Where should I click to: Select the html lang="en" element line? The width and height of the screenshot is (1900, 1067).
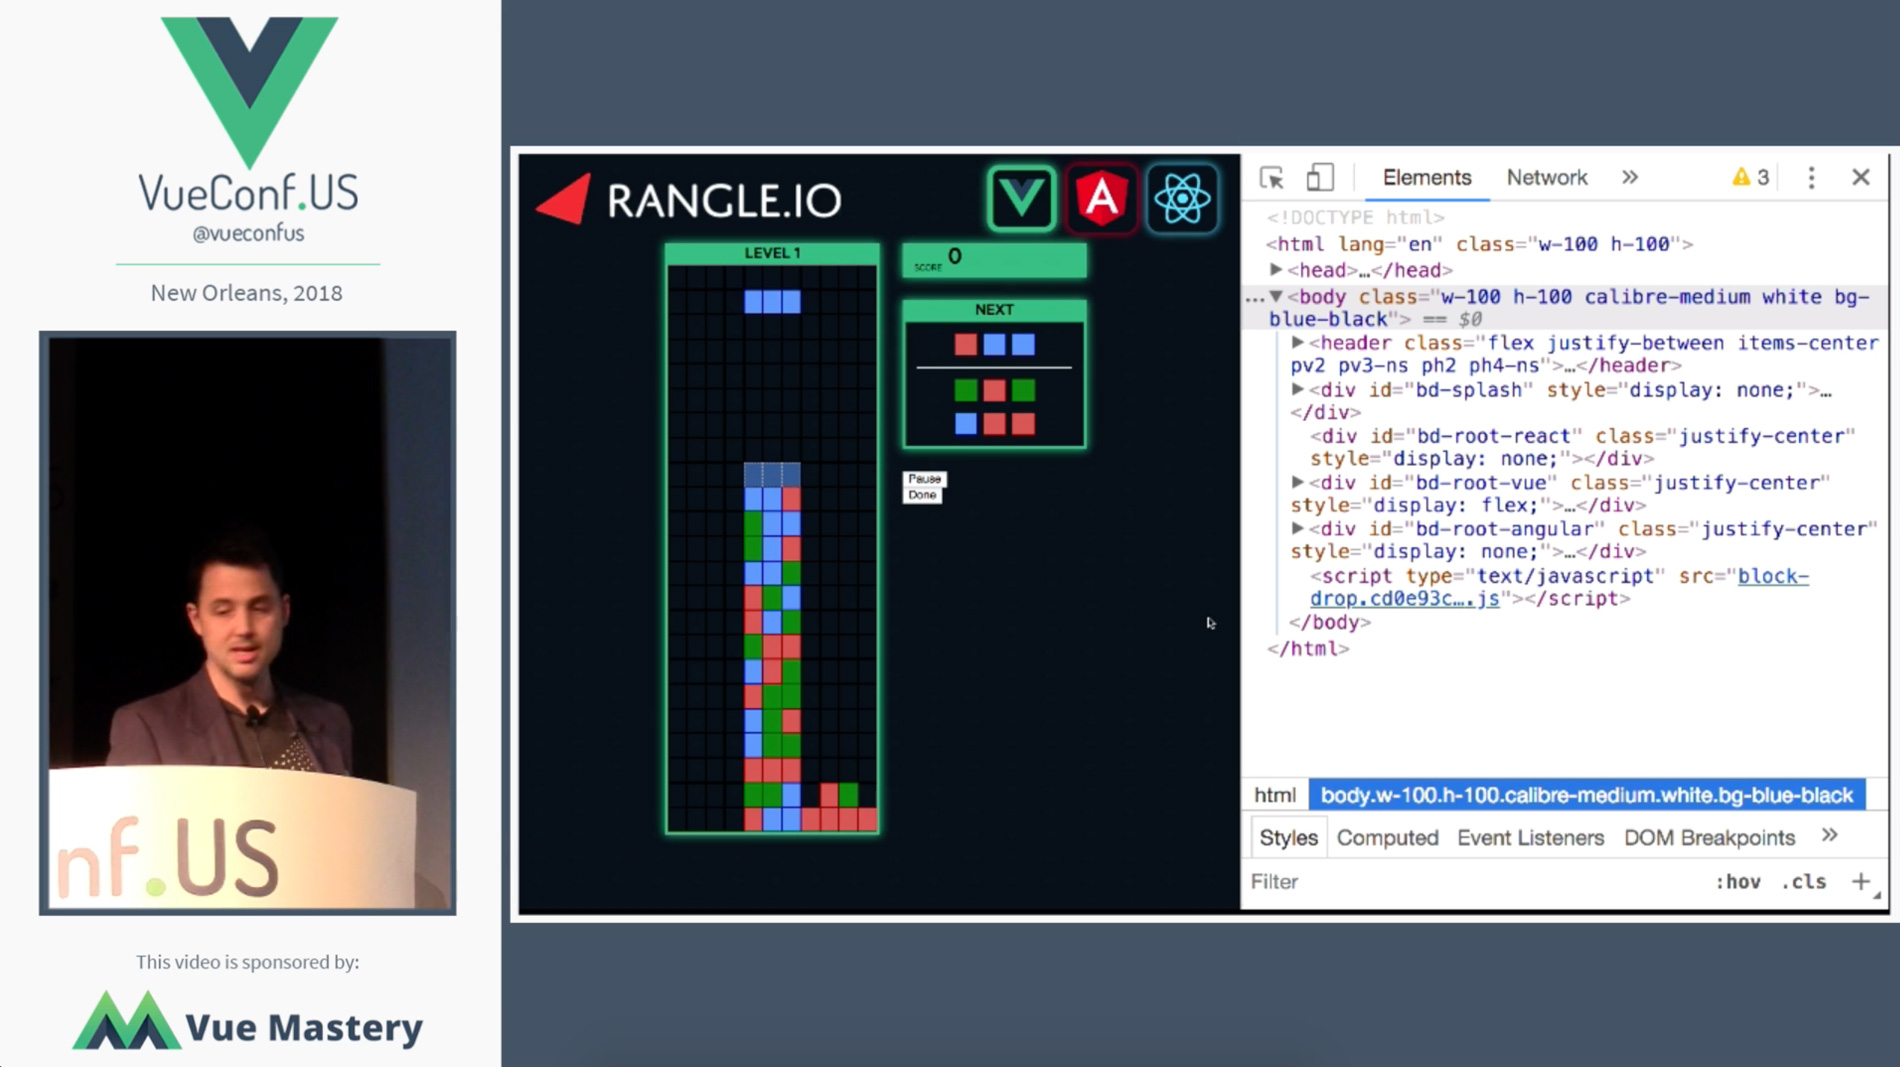click(1479, 244)
